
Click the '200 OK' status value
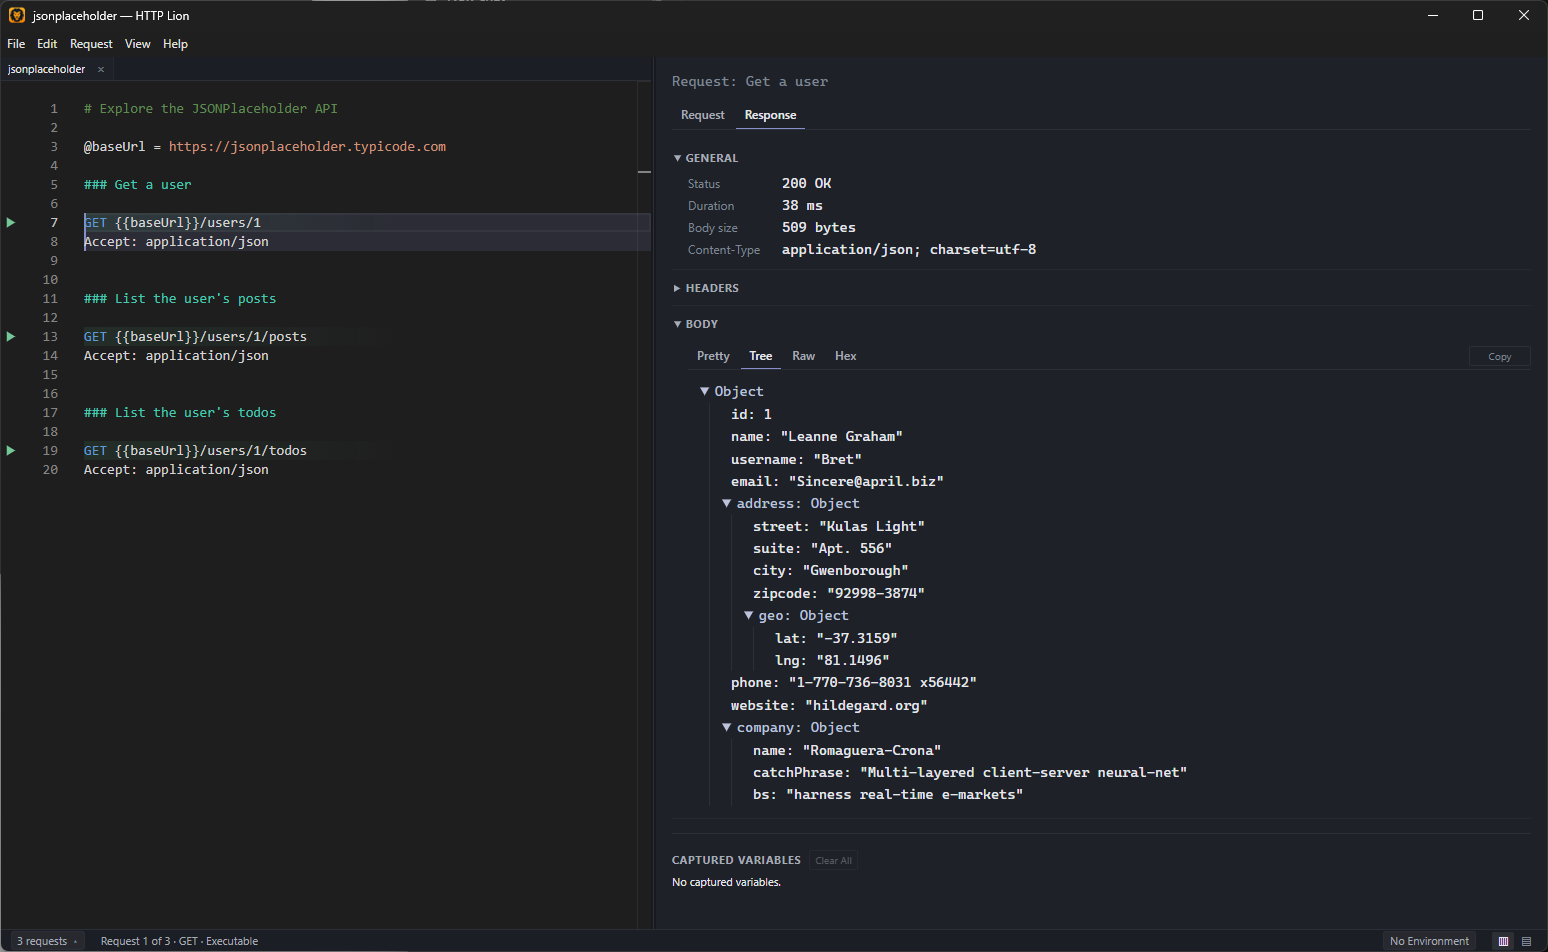click(x=806, y=183)
